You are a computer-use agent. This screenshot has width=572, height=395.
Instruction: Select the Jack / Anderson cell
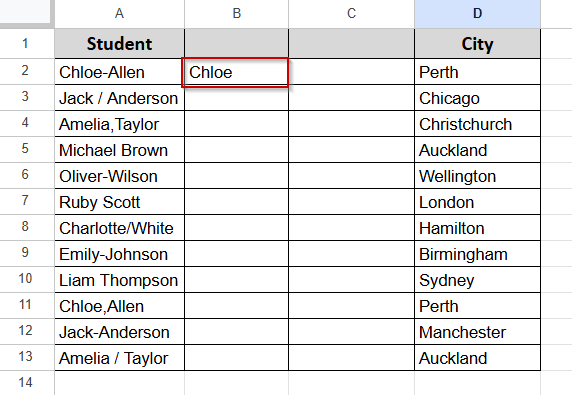click(119, 98)
